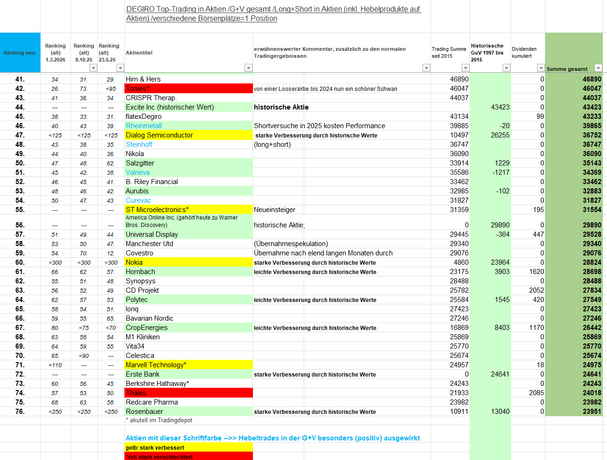
Task: Select the 'Steinhoff' cell
Action: pyautogui.click(x=189, y=144)
